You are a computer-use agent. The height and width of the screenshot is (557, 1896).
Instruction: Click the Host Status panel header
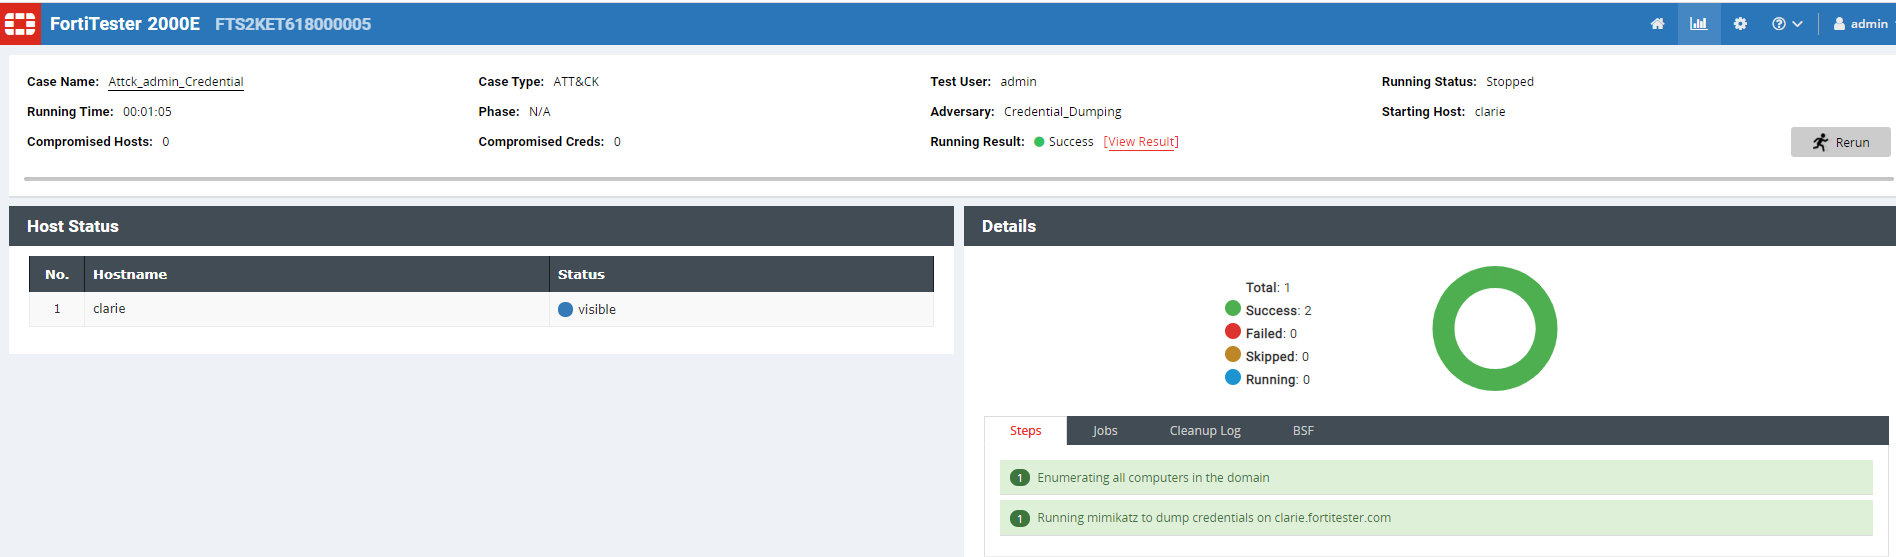tap(481, 226)
